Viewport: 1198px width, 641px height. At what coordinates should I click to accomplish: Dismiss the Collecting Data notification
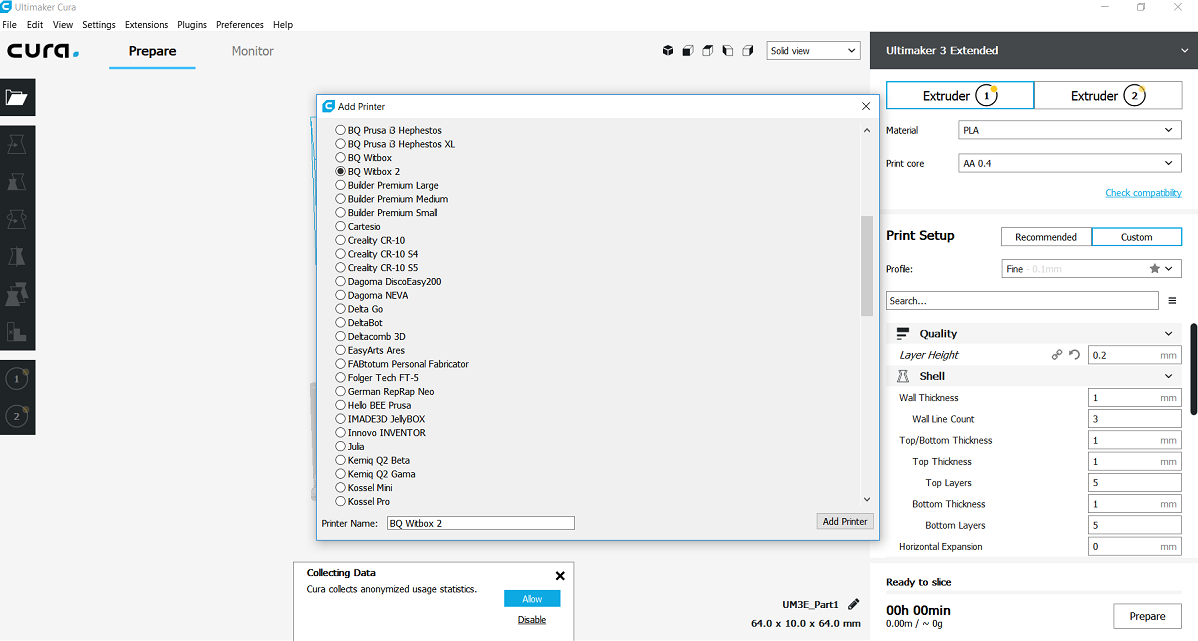[x=560, y=576]
